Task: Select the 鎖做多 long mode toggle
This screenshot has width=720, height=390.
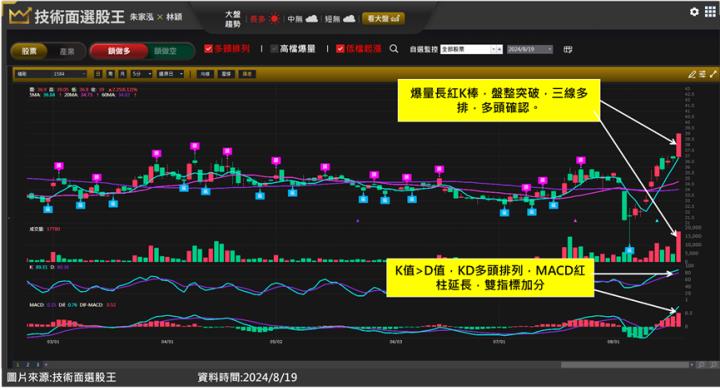Action: click(119, 51)
